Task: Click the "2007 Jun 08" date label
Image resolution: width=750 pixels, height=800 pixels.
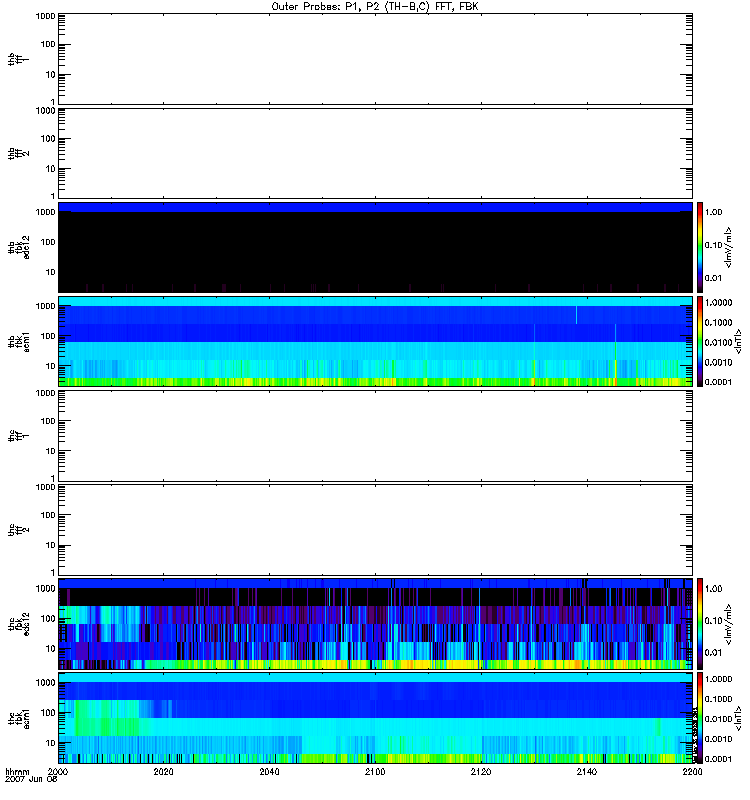Action: (31, 779)
